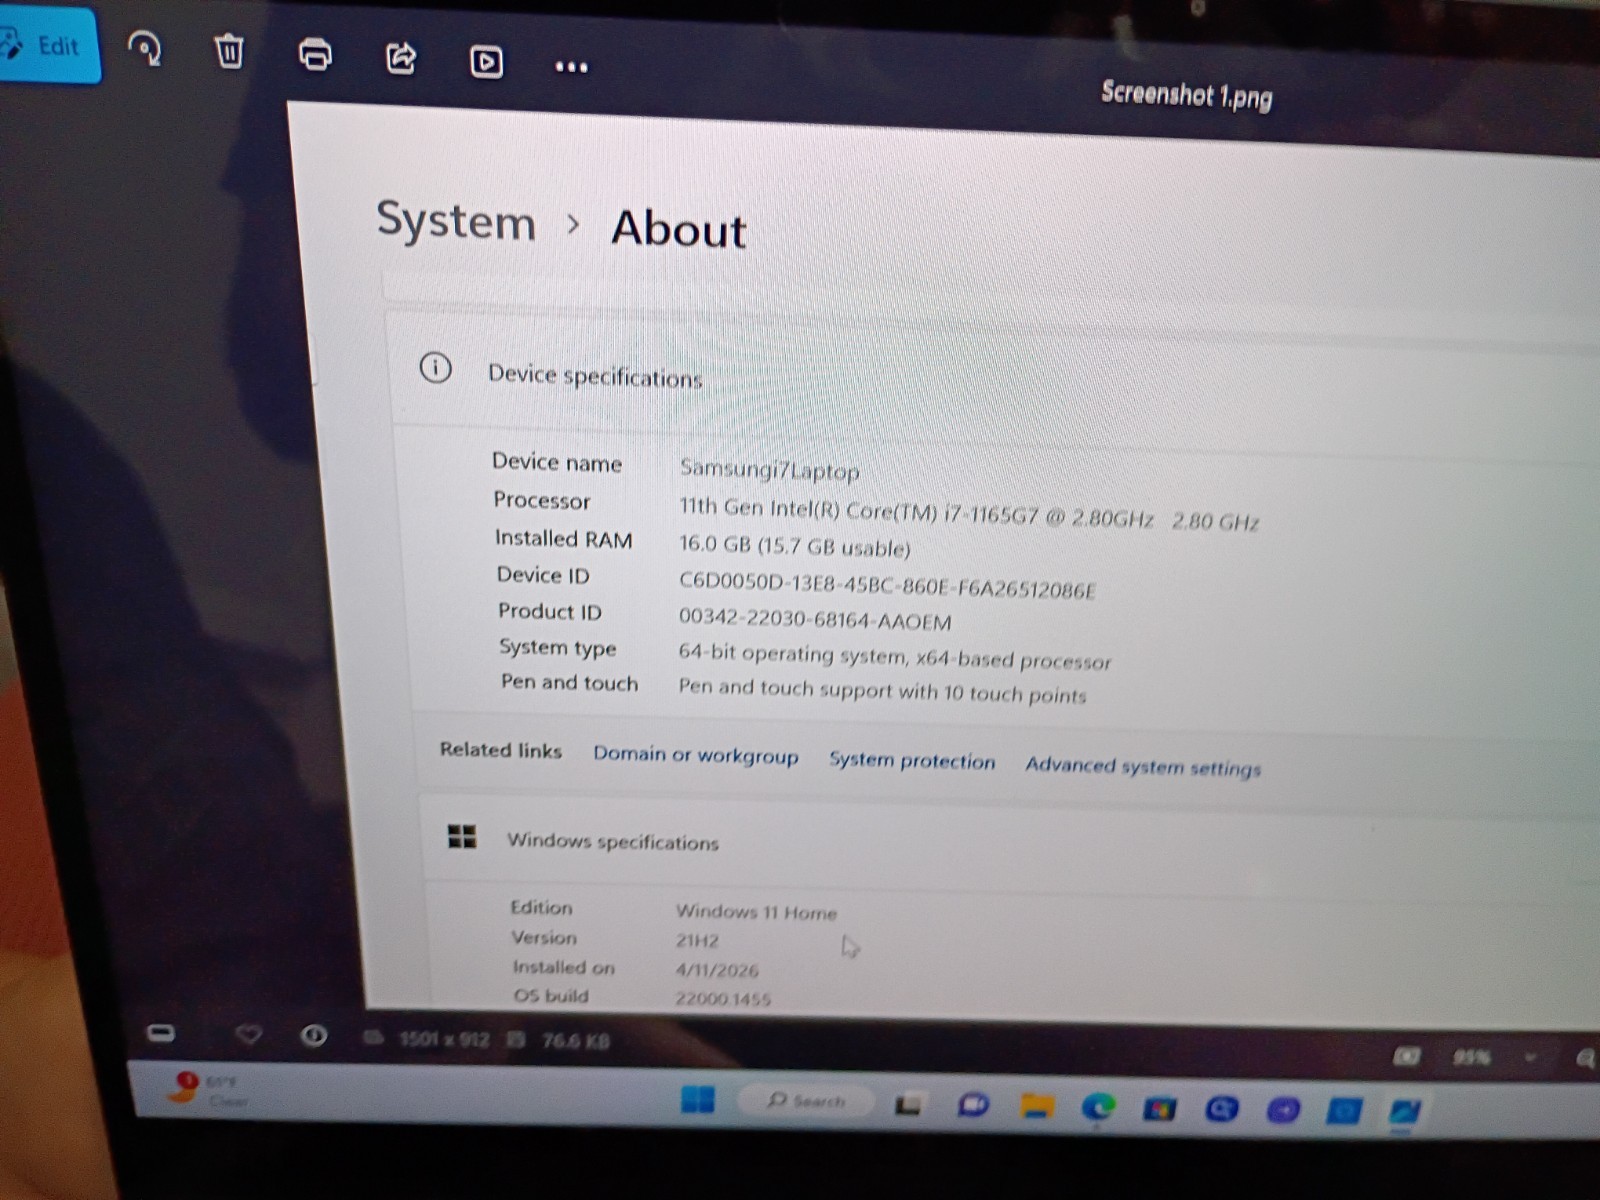
Task: Open Task View on the taskbar
Action: 908,1104
